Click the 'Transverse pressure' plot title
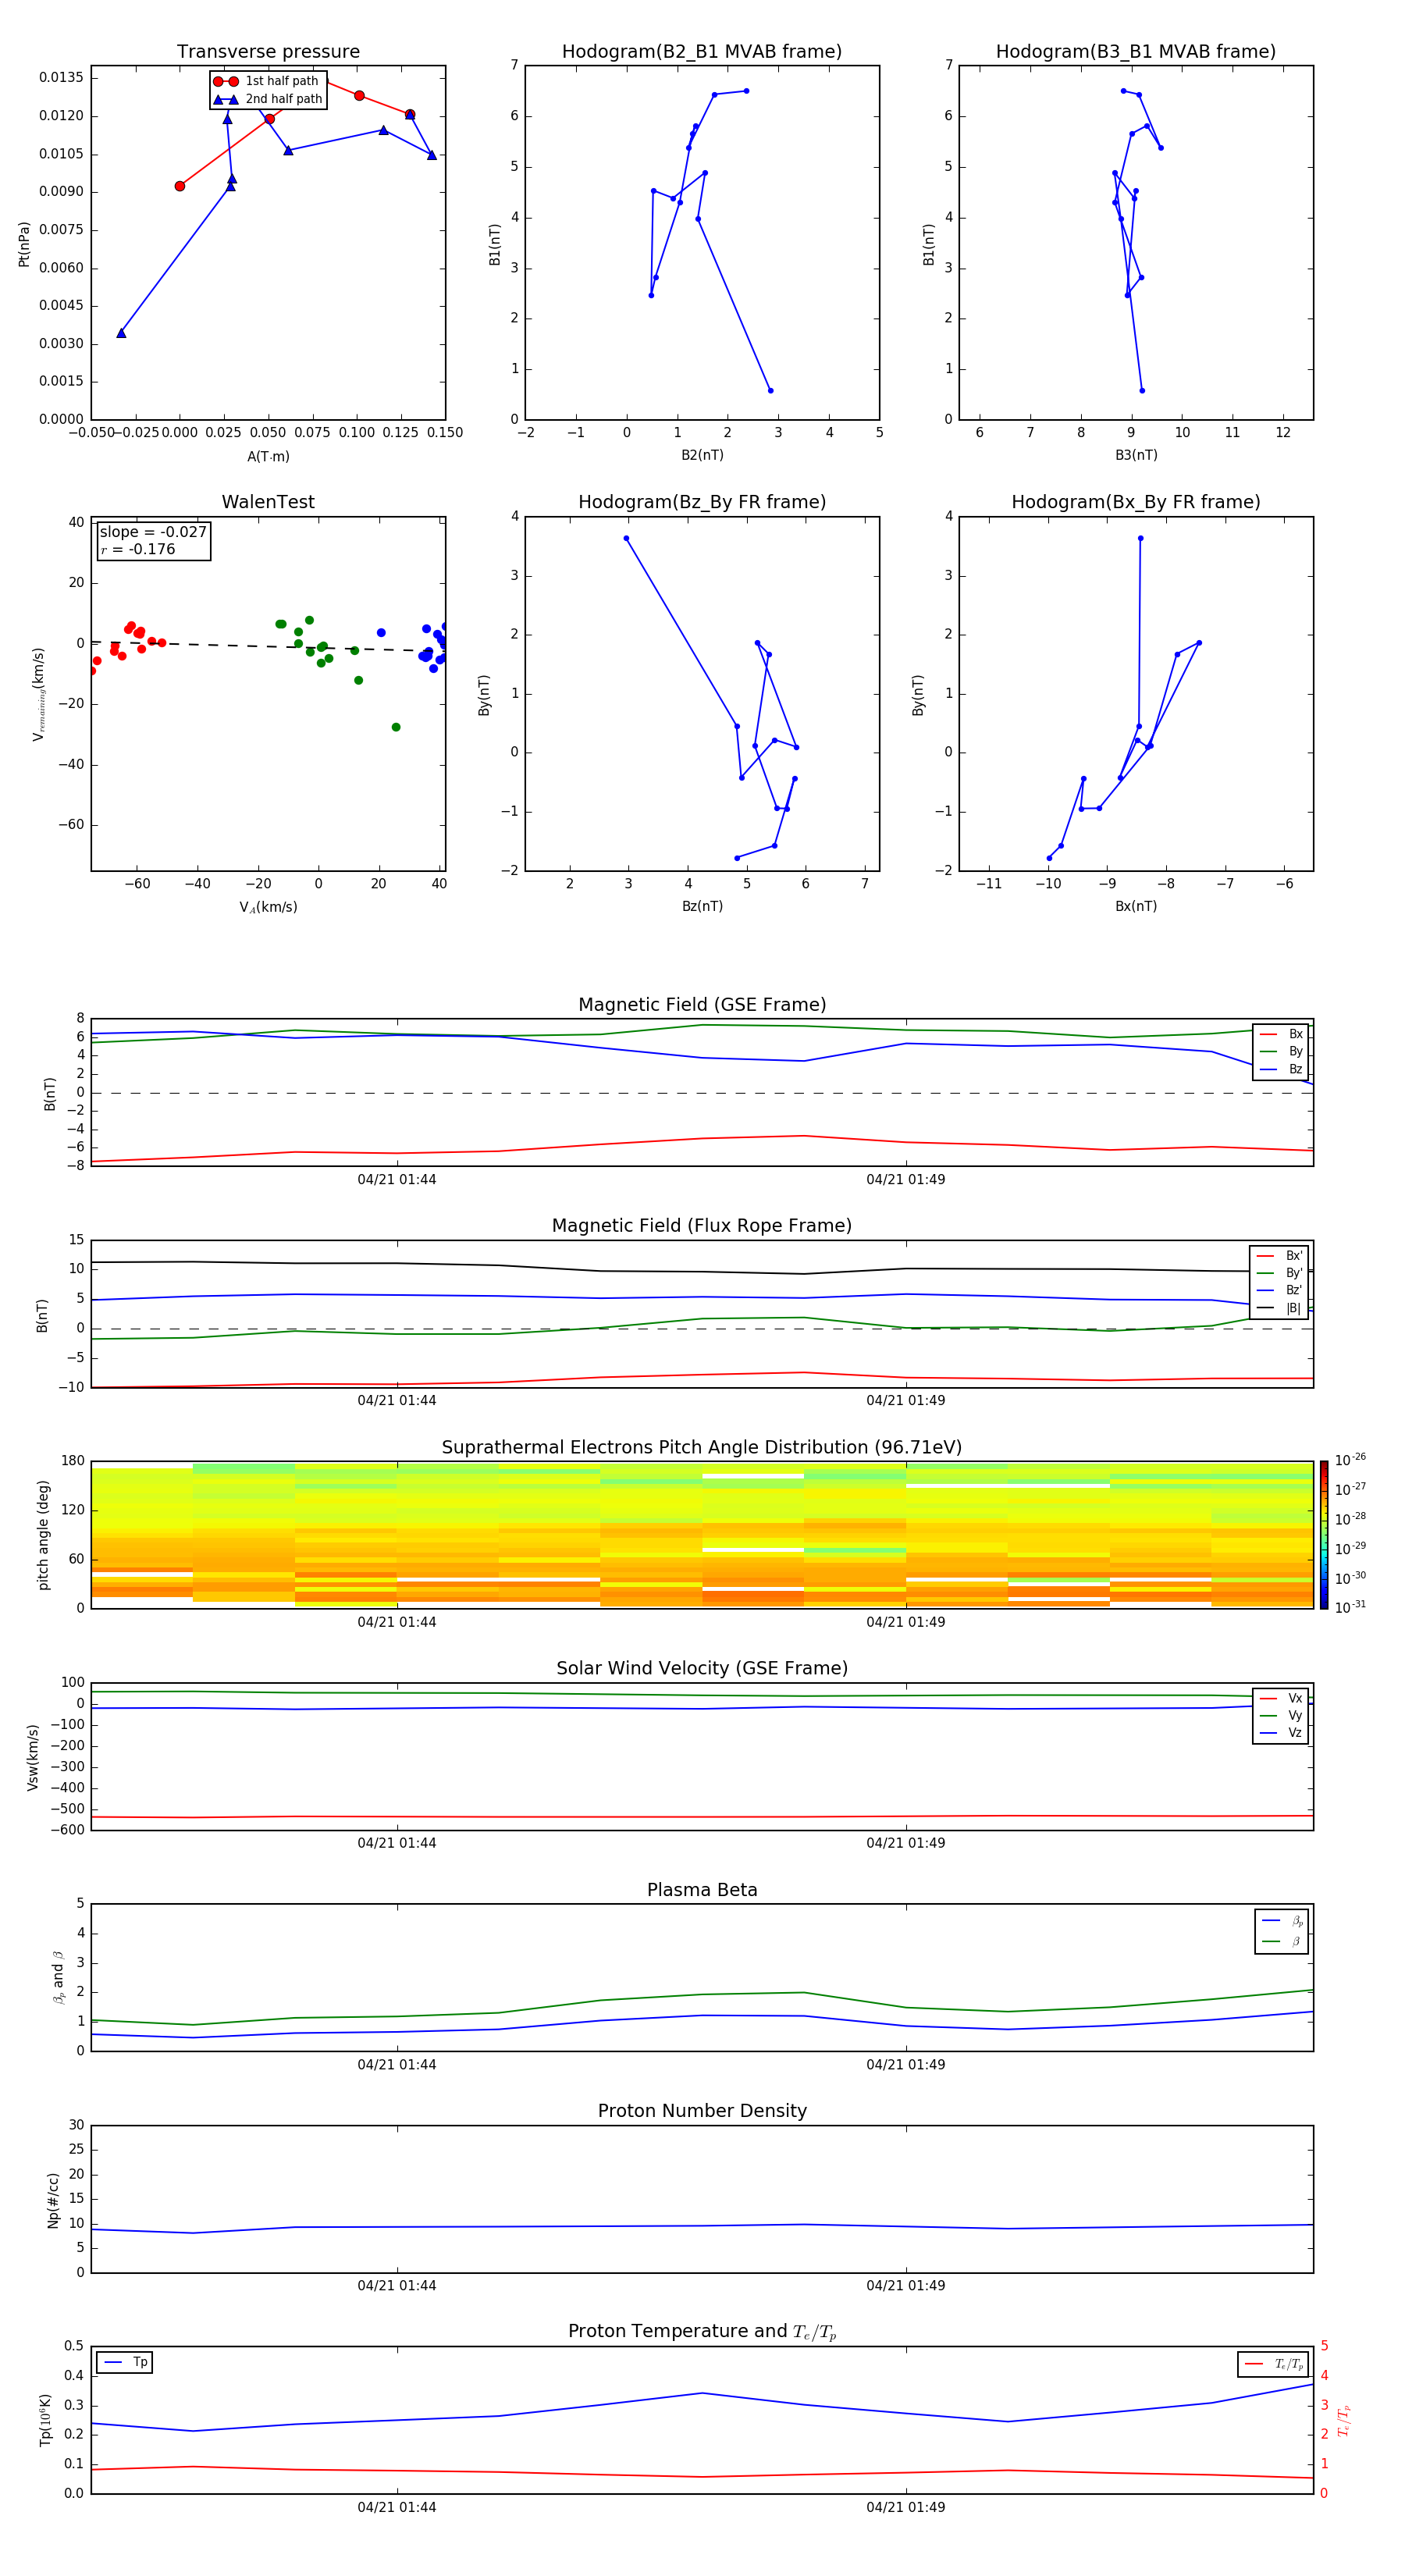 tap(268, 52)
